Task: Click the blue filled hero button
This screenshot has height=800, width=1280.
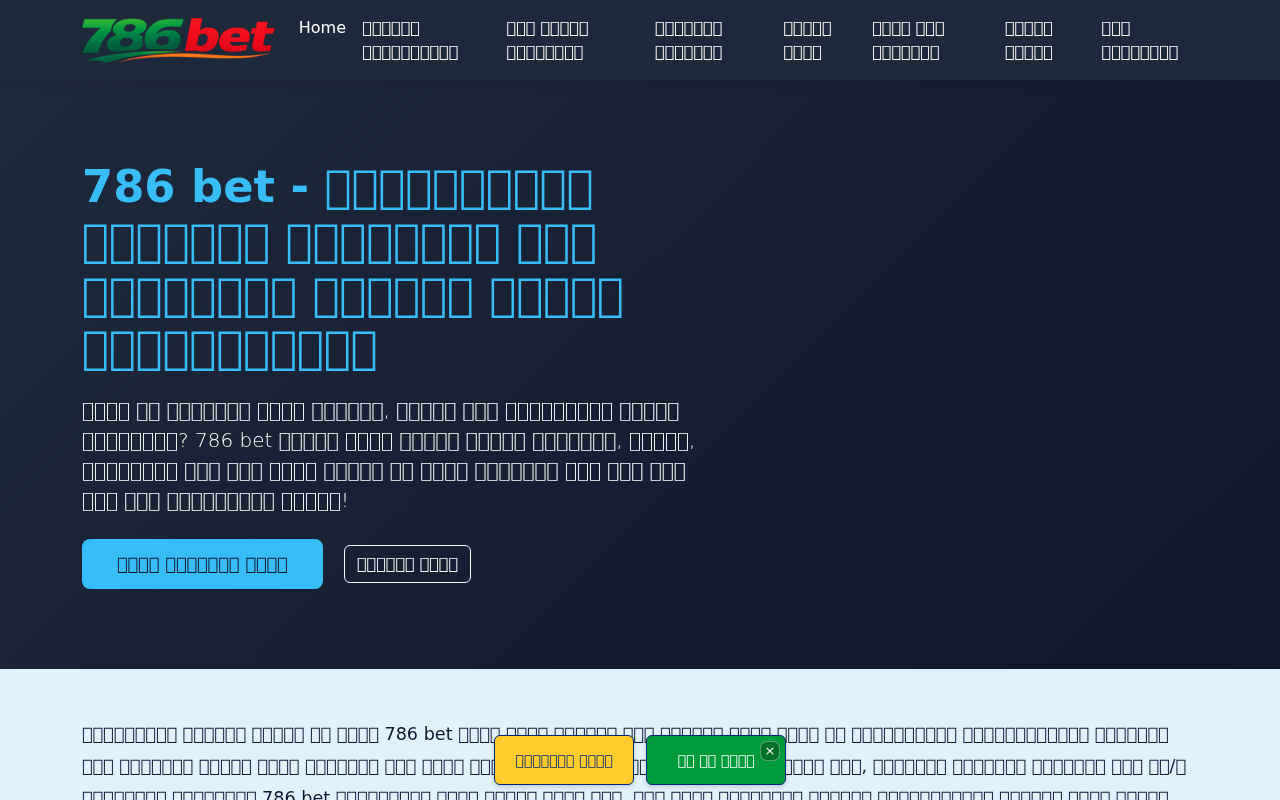Action: click(202, 564)
